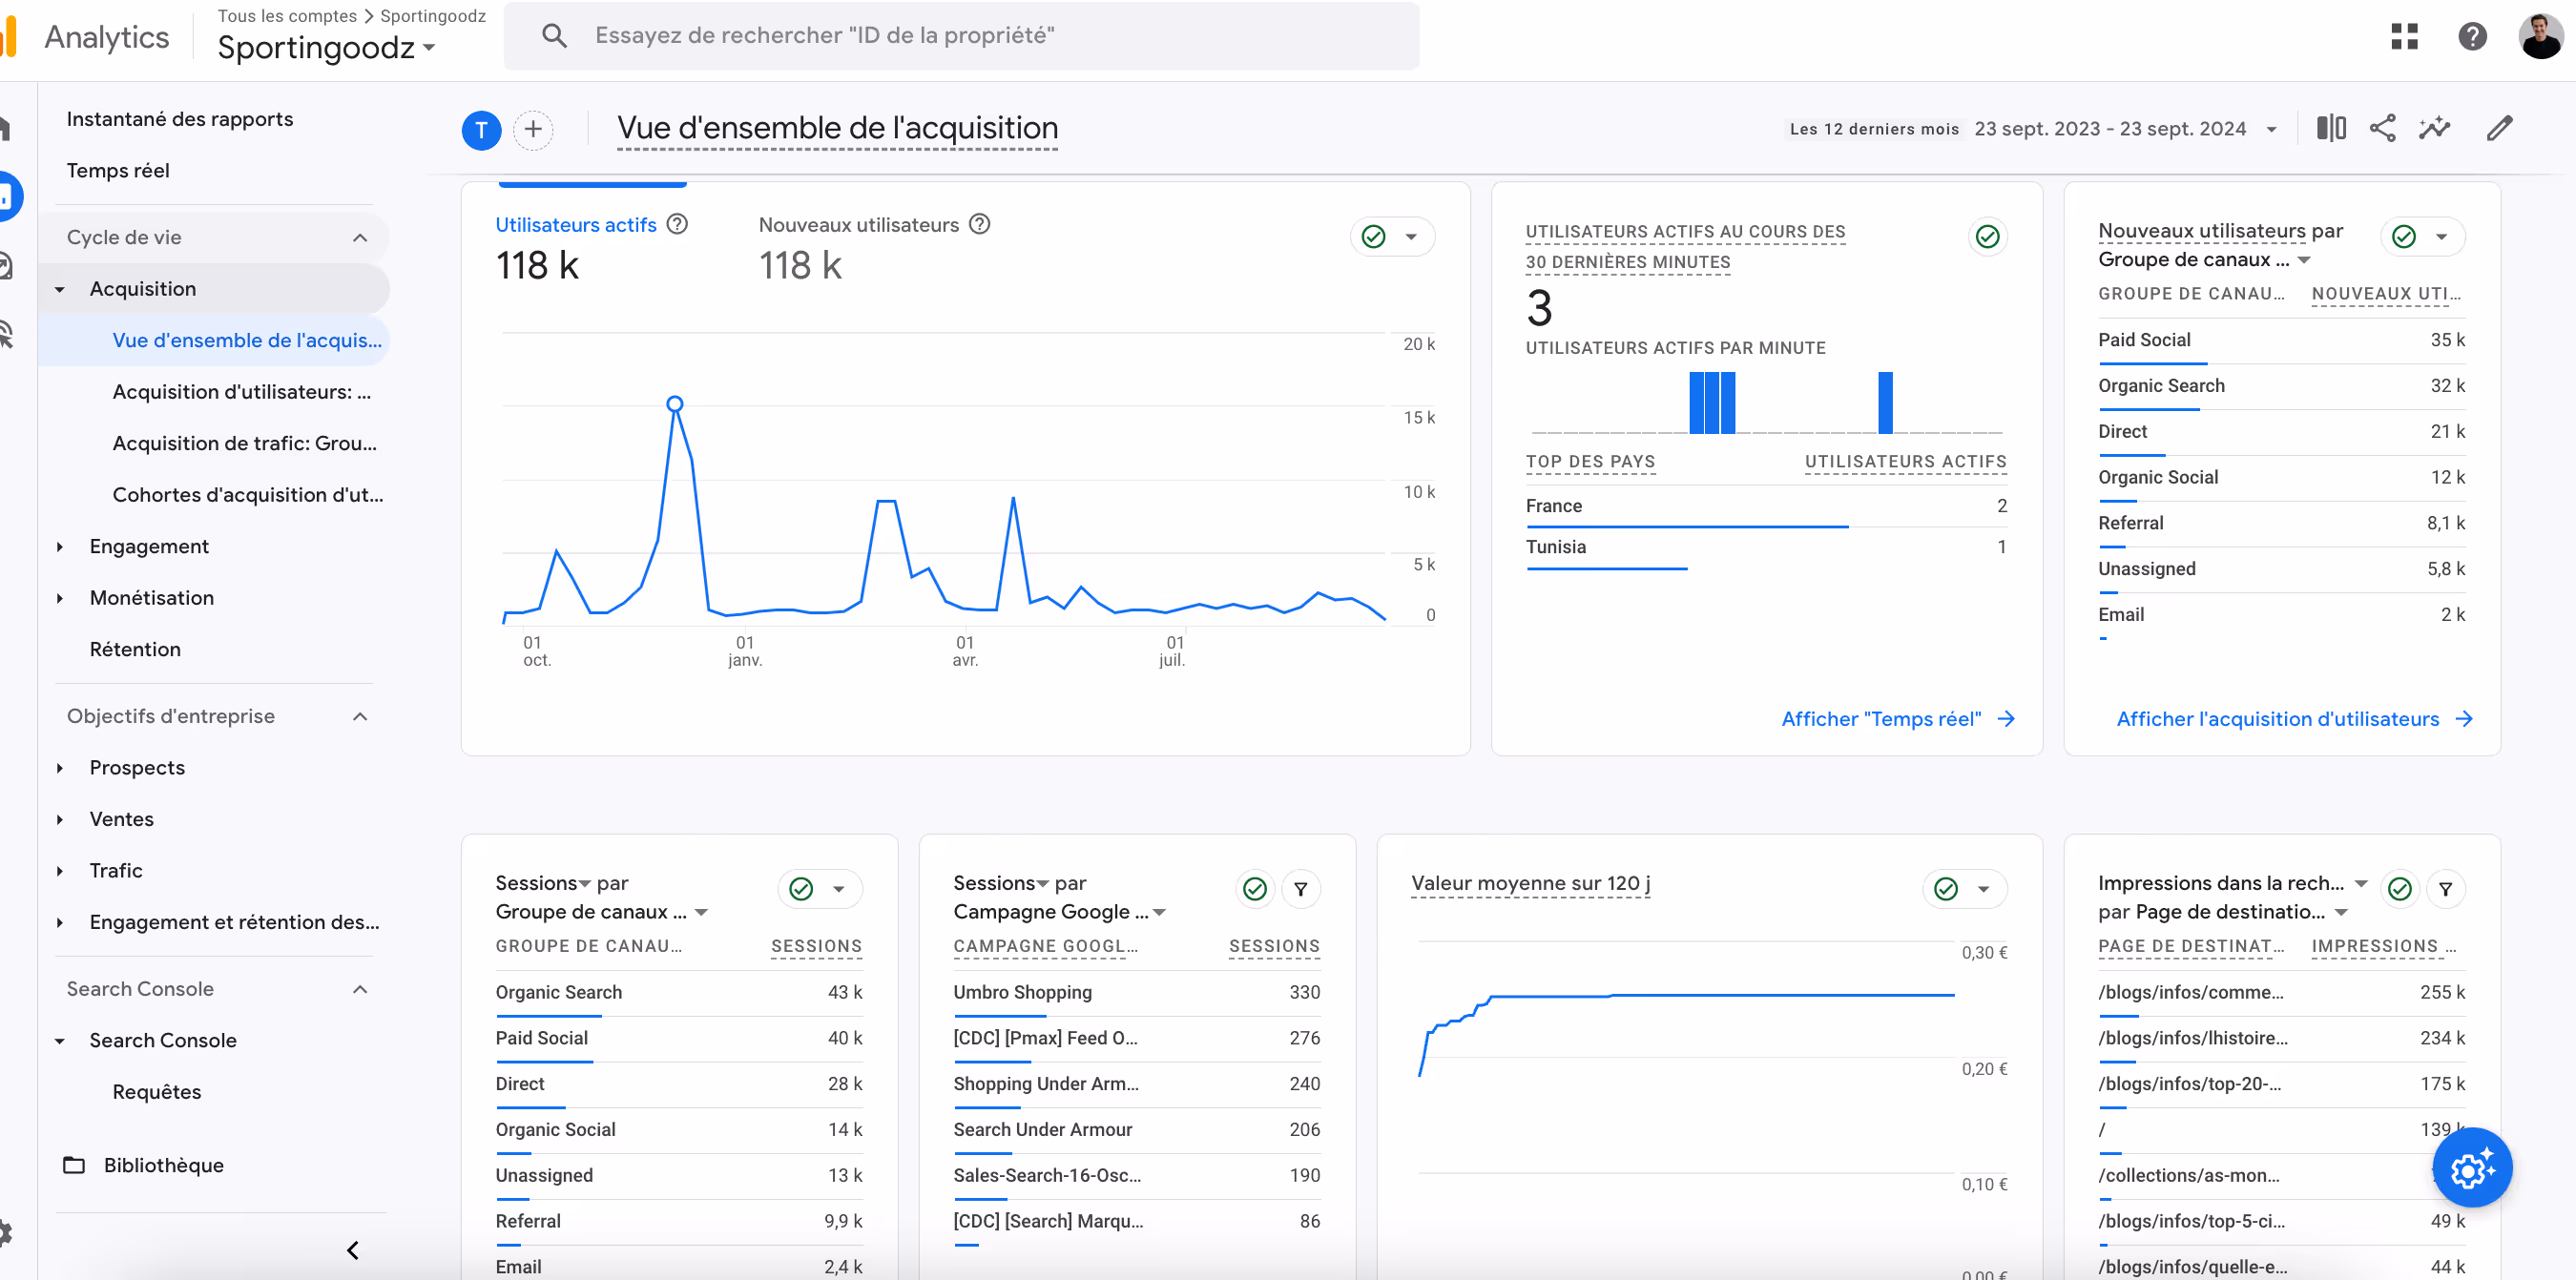The image size is (2576, 1280).
Task: Click the search field in top bar
Action: (960, 36)
